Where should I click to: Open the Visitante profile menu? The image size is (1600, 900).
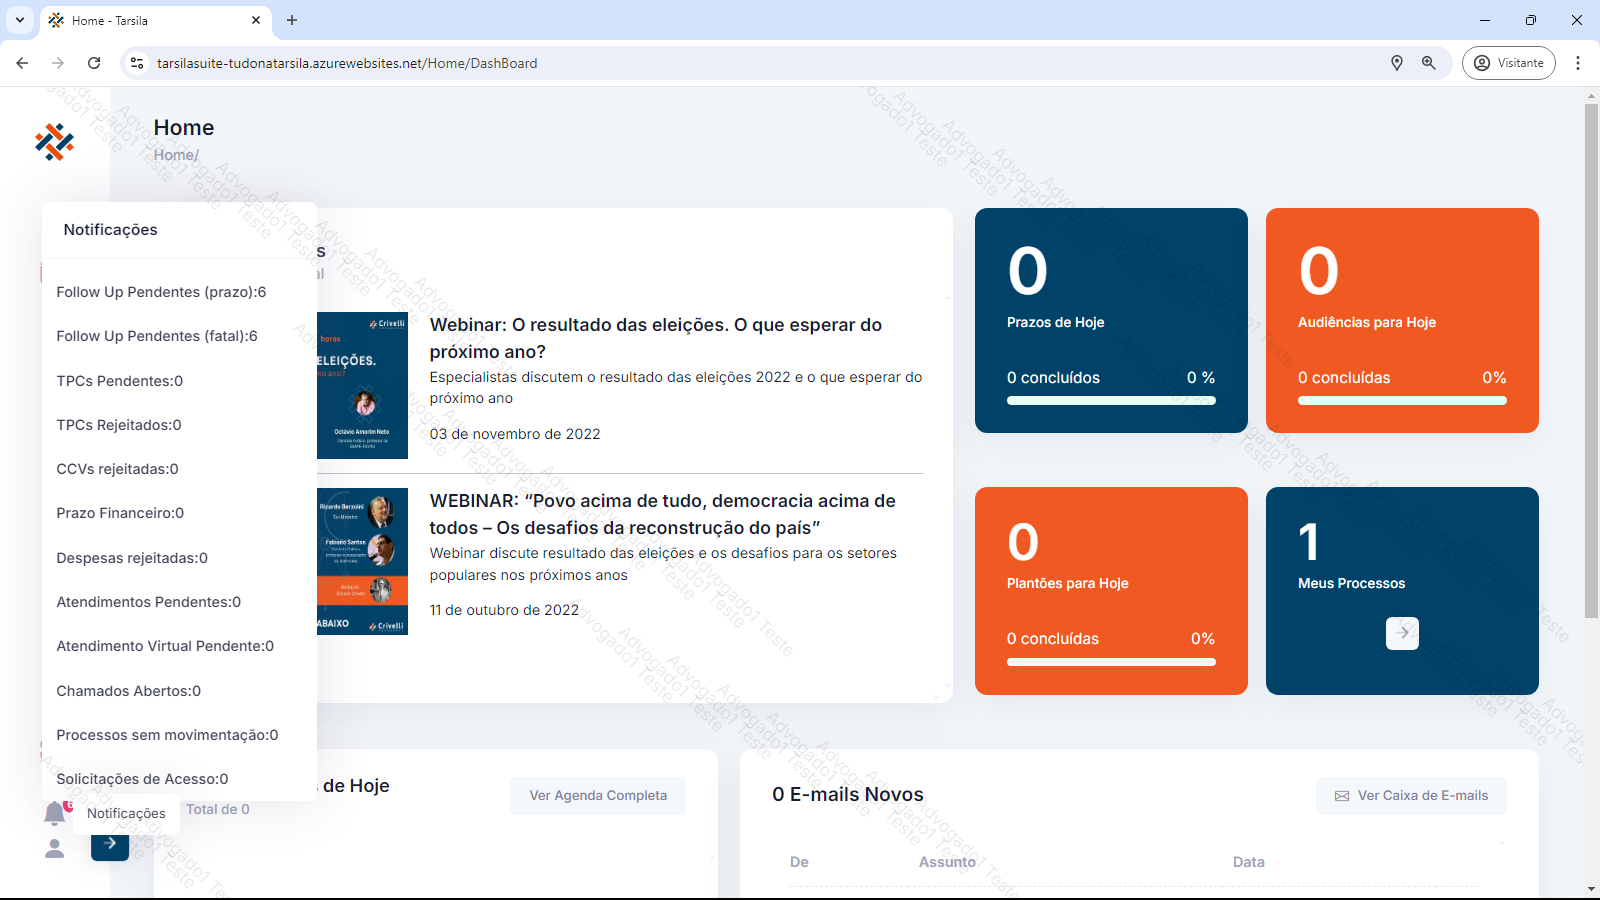point(1508,63)
